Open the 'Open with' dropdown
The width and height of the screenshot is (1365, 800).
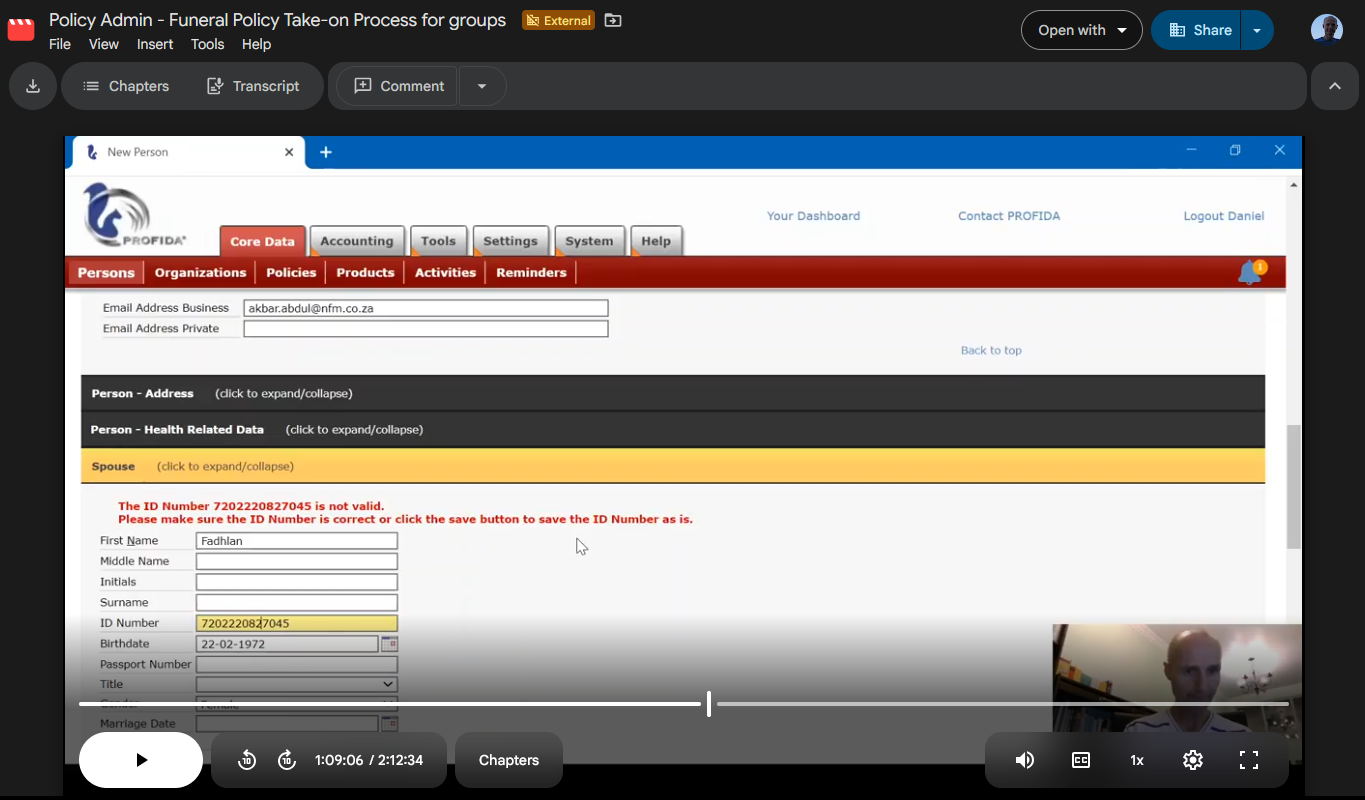tap(1082, 30)
